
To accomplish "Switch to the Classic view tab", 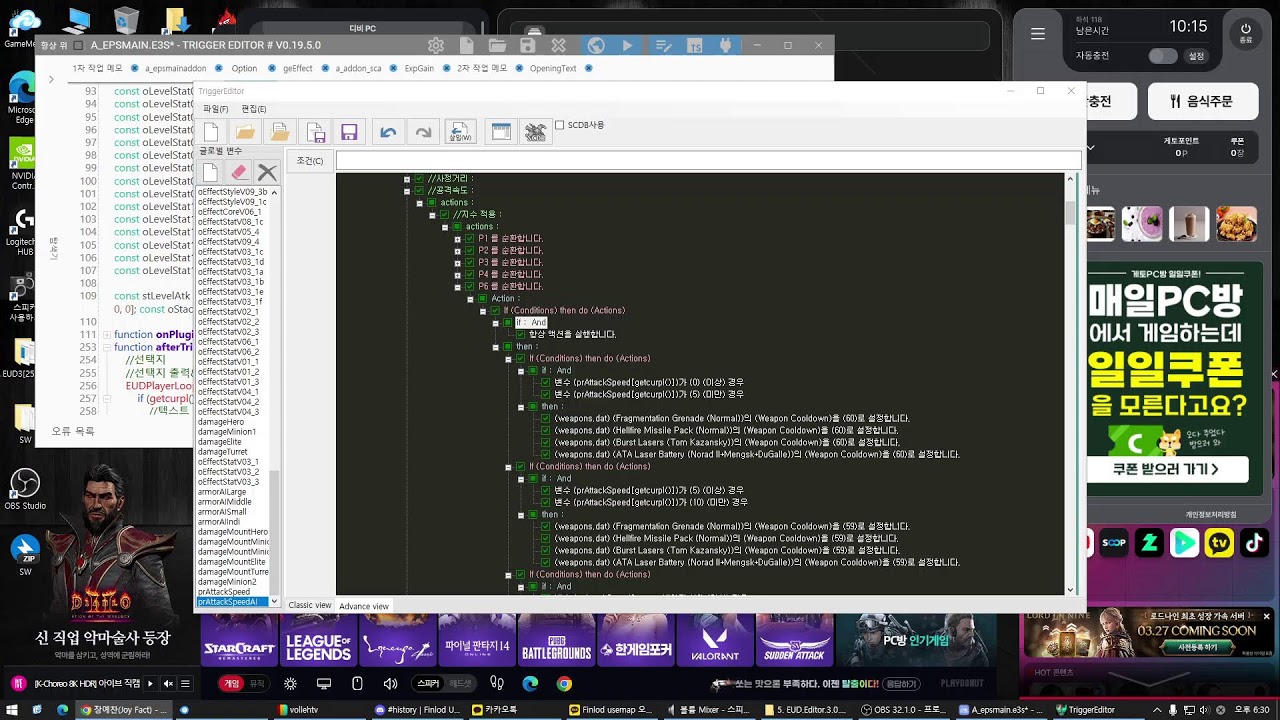I will 310,605.
